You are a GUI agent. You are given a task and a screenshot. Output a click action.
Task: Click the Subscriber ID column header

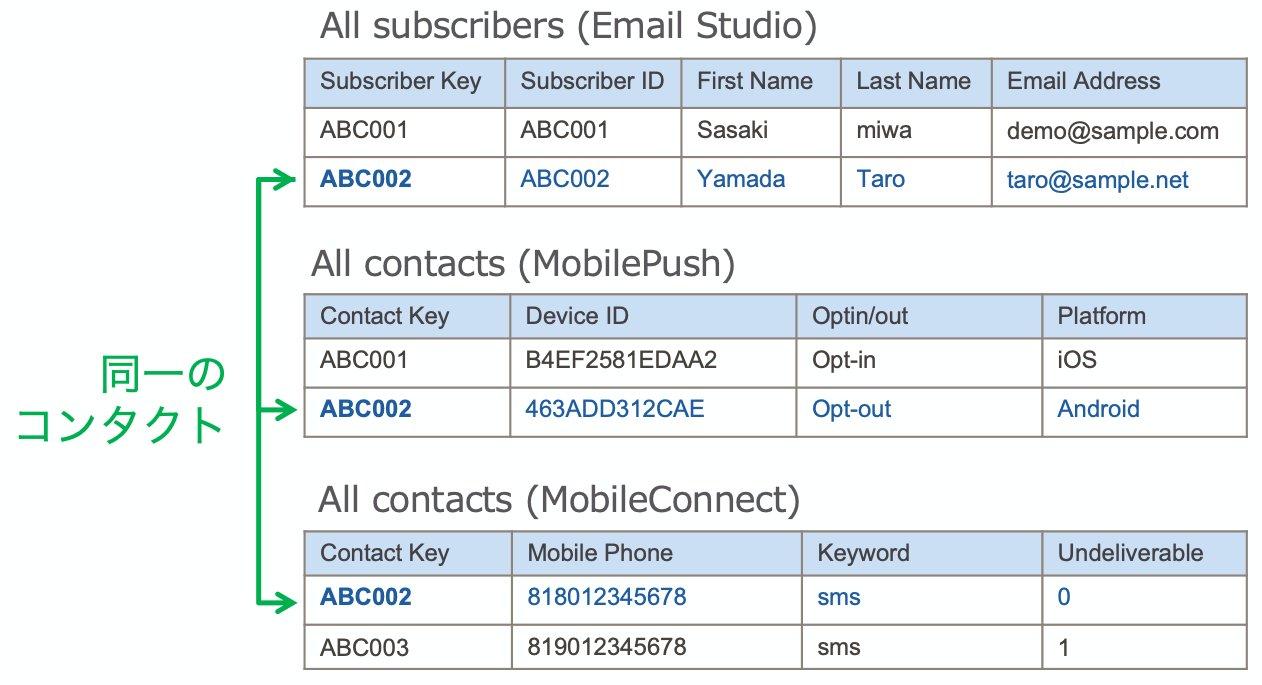click(x=592, y=82)
